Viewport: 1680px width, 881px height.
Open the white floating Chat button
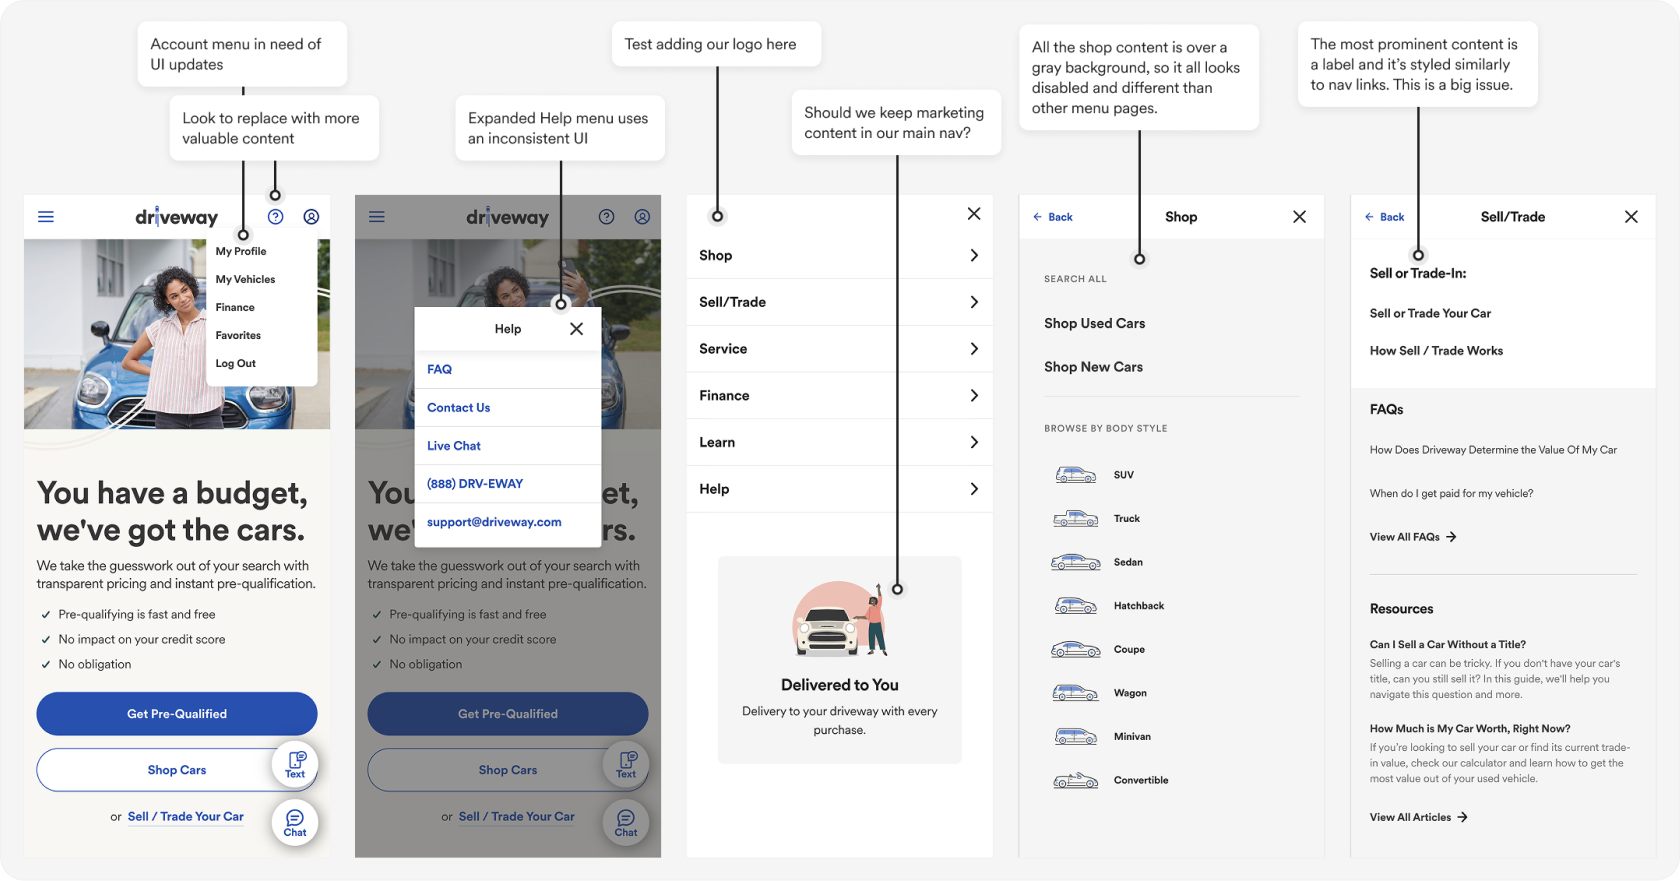tap(295, 822)
